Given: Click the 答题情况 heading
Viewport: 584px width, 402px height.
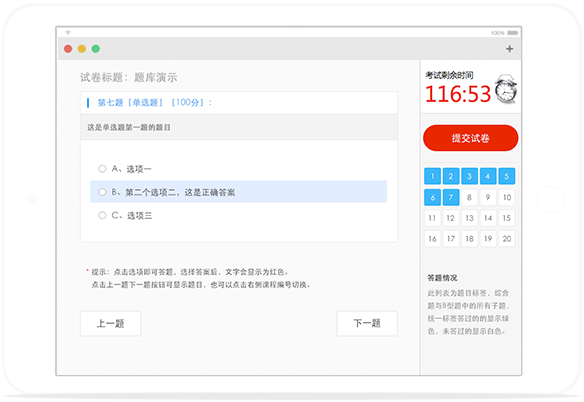Looking at the screenshot, I should click(442, 278).
